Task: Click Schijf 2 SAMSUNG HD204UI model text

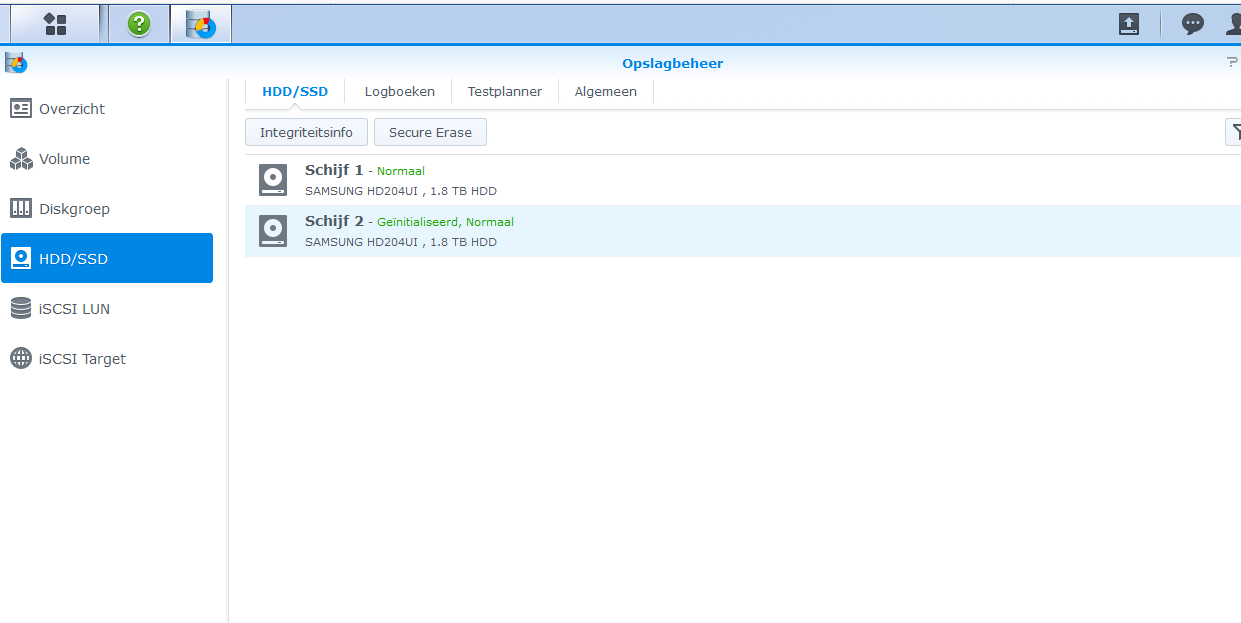Action: 401,242
